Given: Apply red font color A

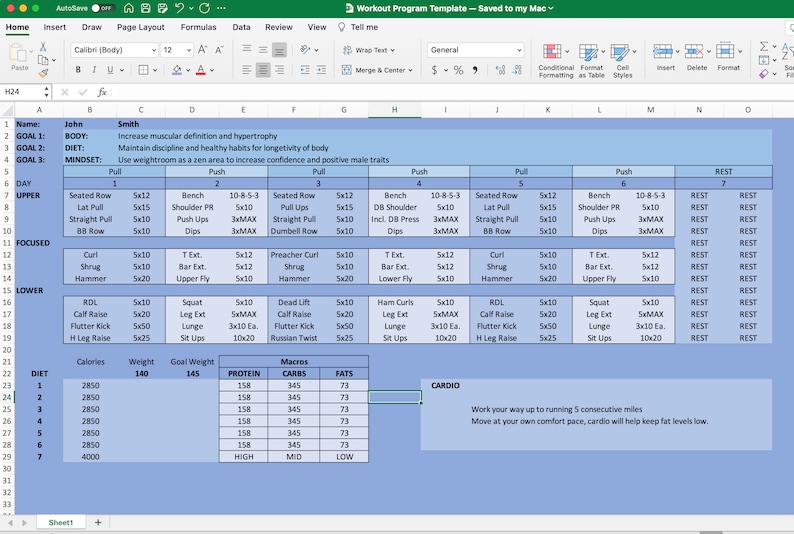Looking at the screenshot, I should [201, 70].
